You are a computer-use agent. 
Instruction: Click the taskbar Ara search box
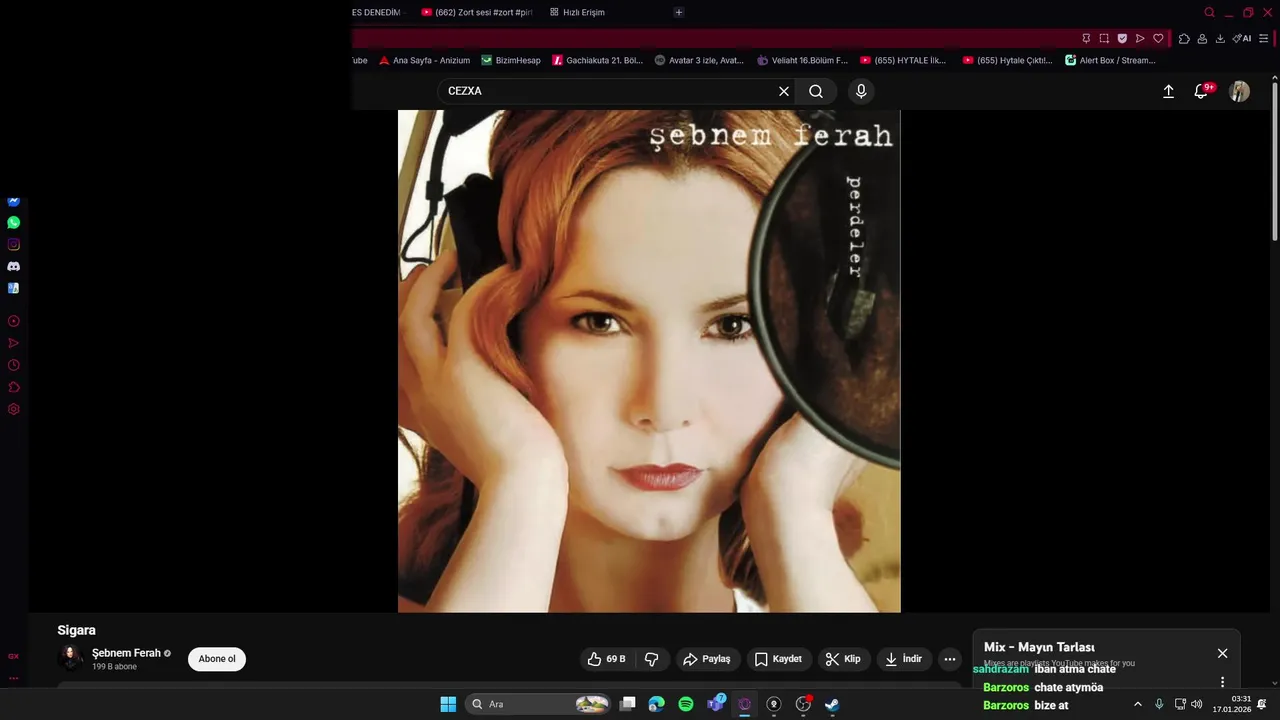pyautogui.click(x=539, y=704)
